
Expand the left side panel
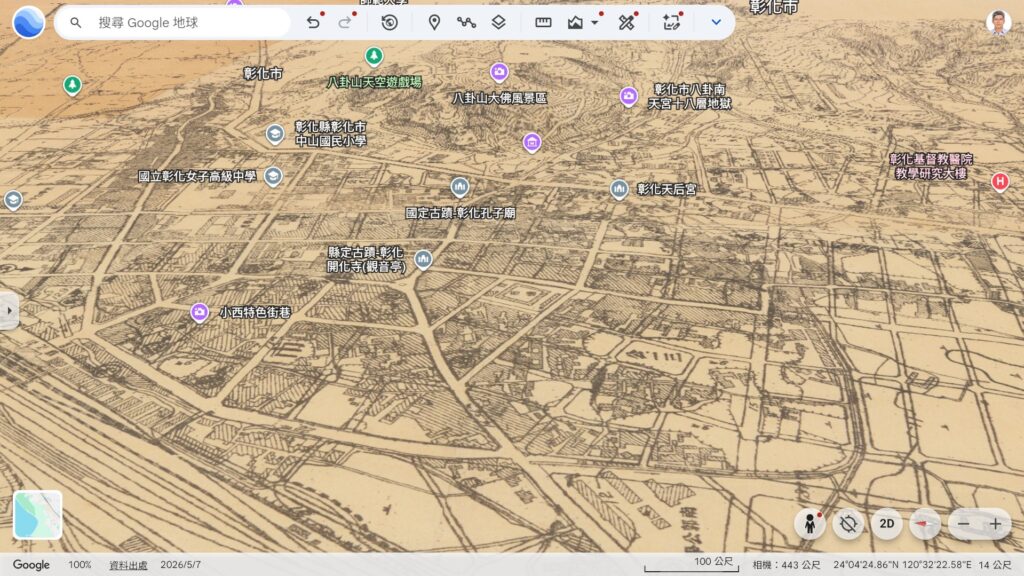(x=8, y=311)
